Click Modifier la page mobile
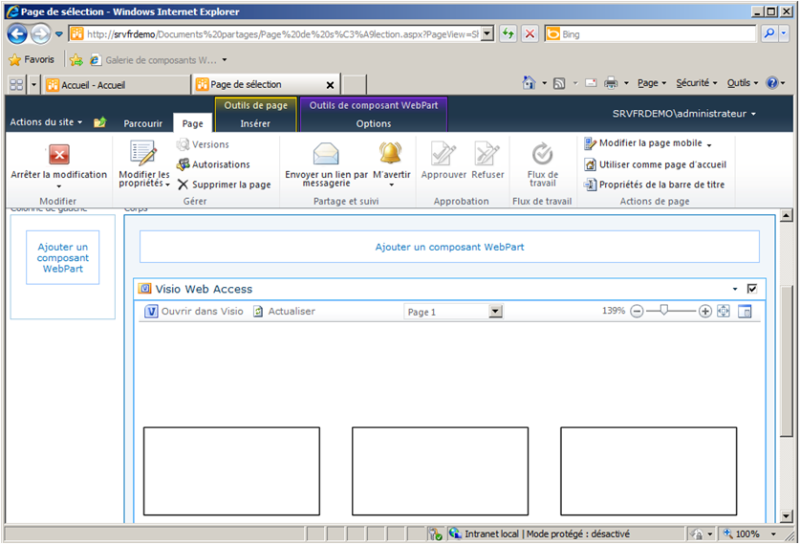 (647, 143)
